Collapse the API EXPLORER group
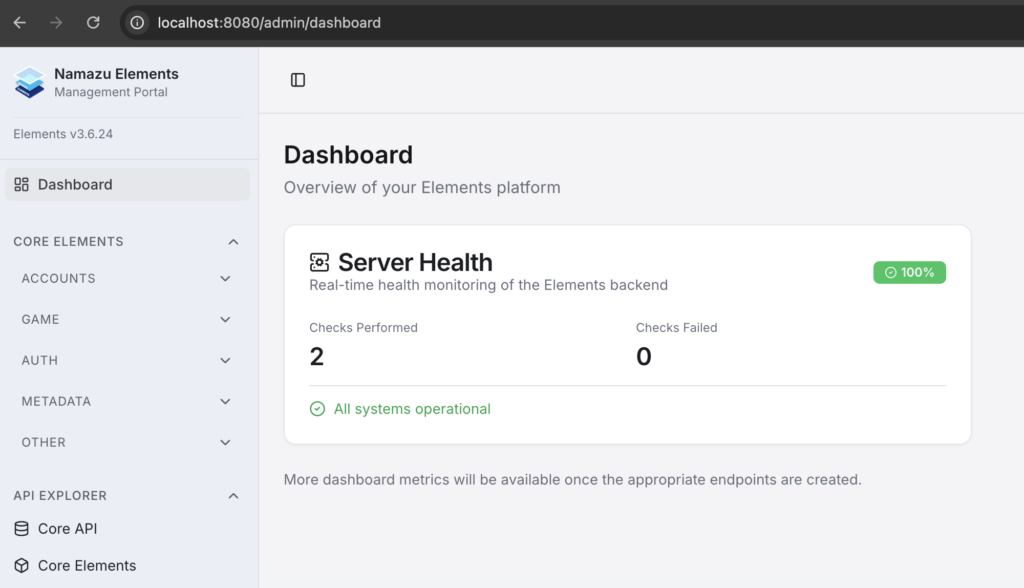 click(233, 496)
